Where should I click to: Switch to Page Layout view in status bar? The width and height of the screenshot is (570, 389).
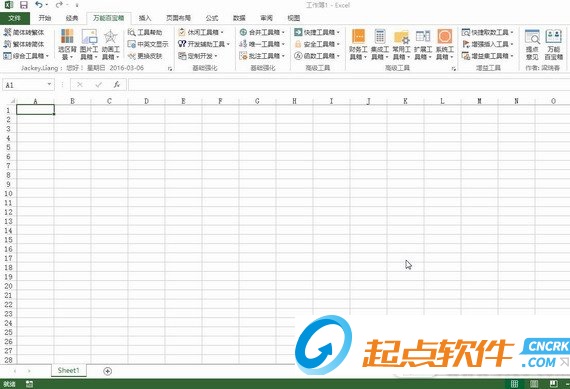point(534,384)
